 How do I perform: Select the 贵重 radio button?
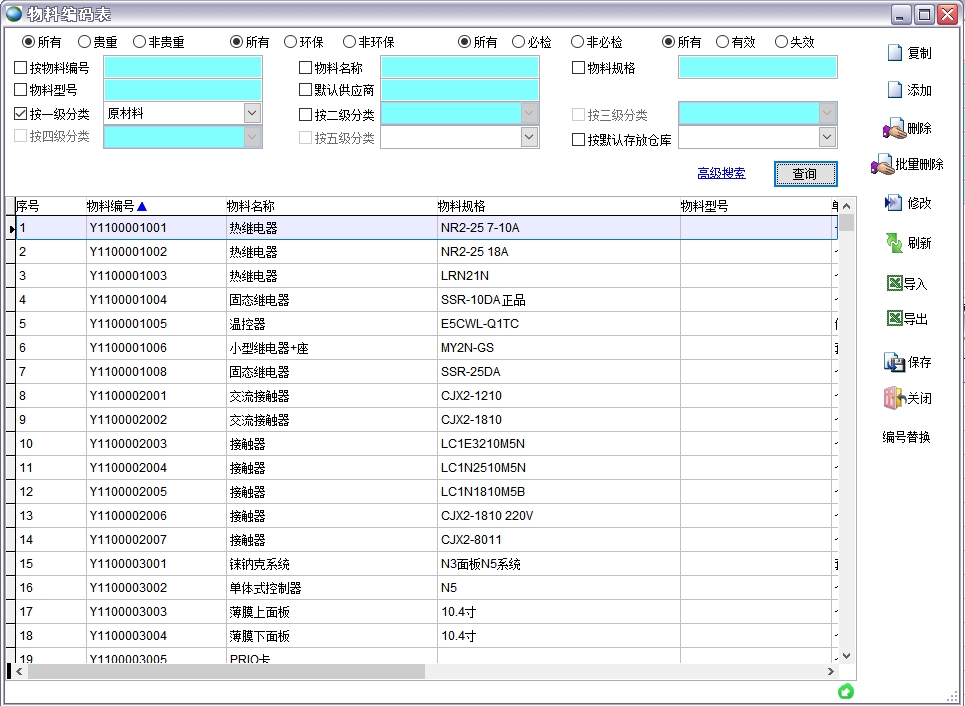tap(84, 42)
